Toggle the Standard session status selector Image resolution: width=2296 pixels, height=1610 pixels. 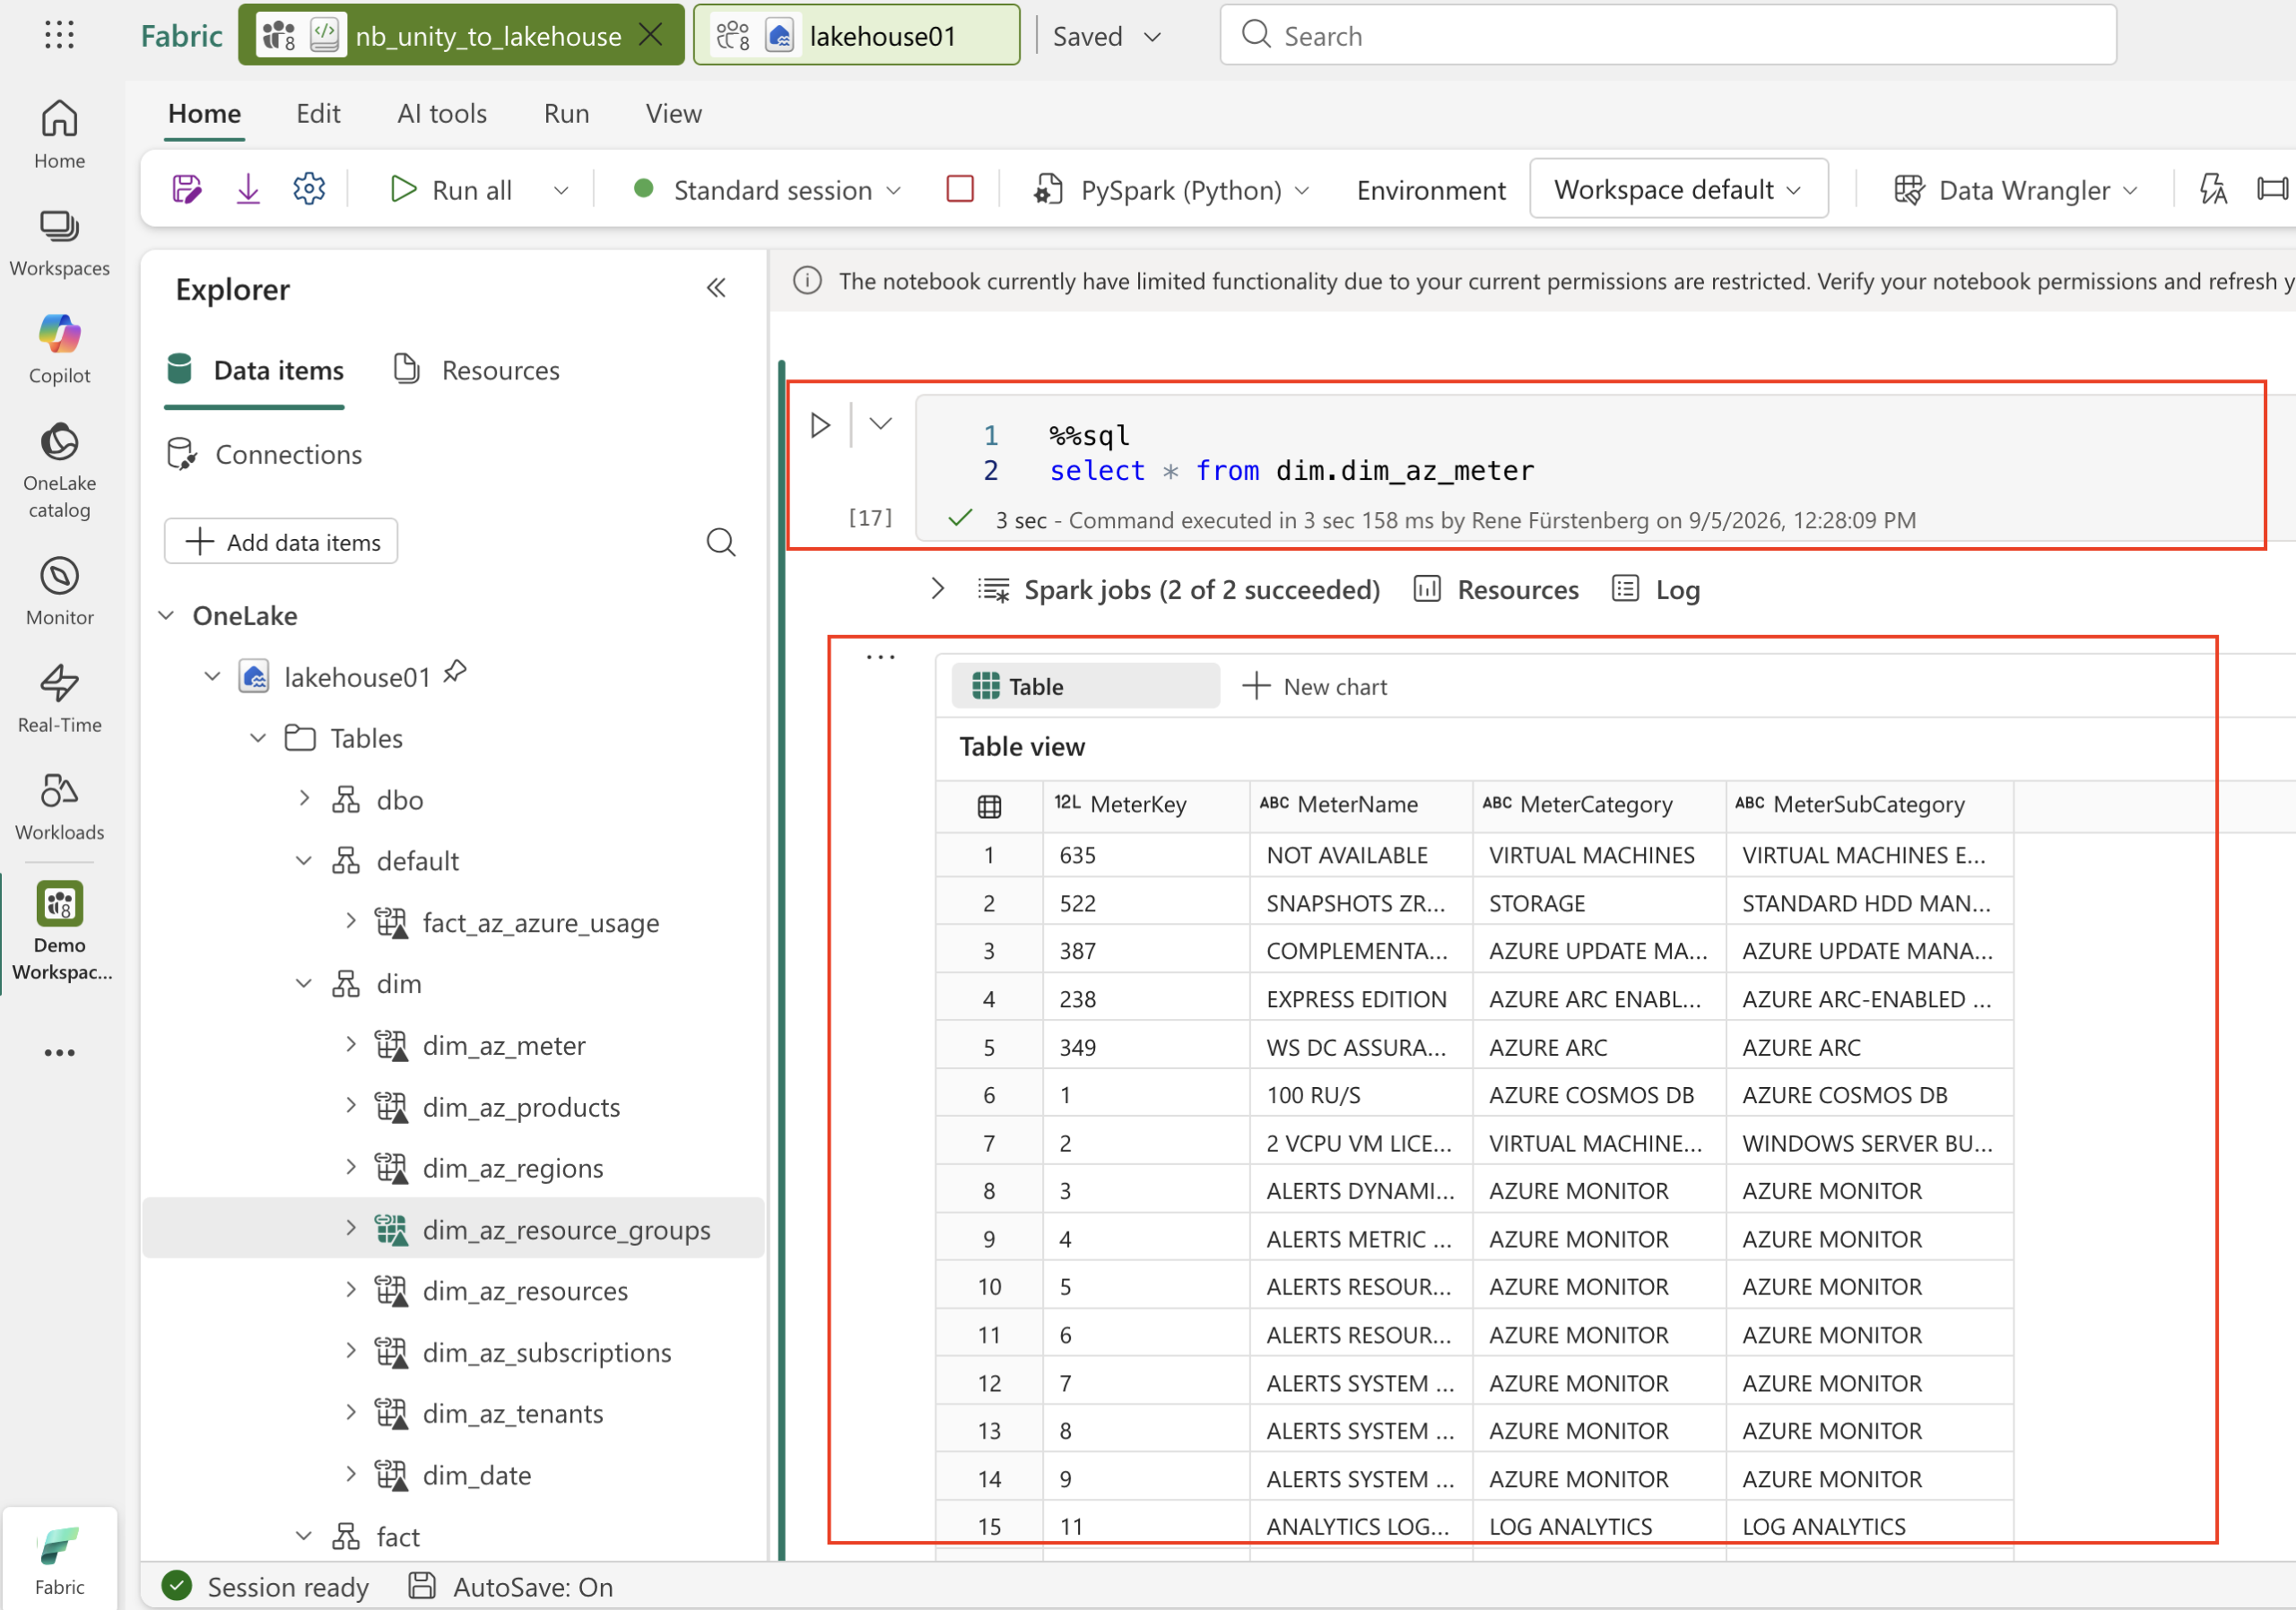(768, 190)
